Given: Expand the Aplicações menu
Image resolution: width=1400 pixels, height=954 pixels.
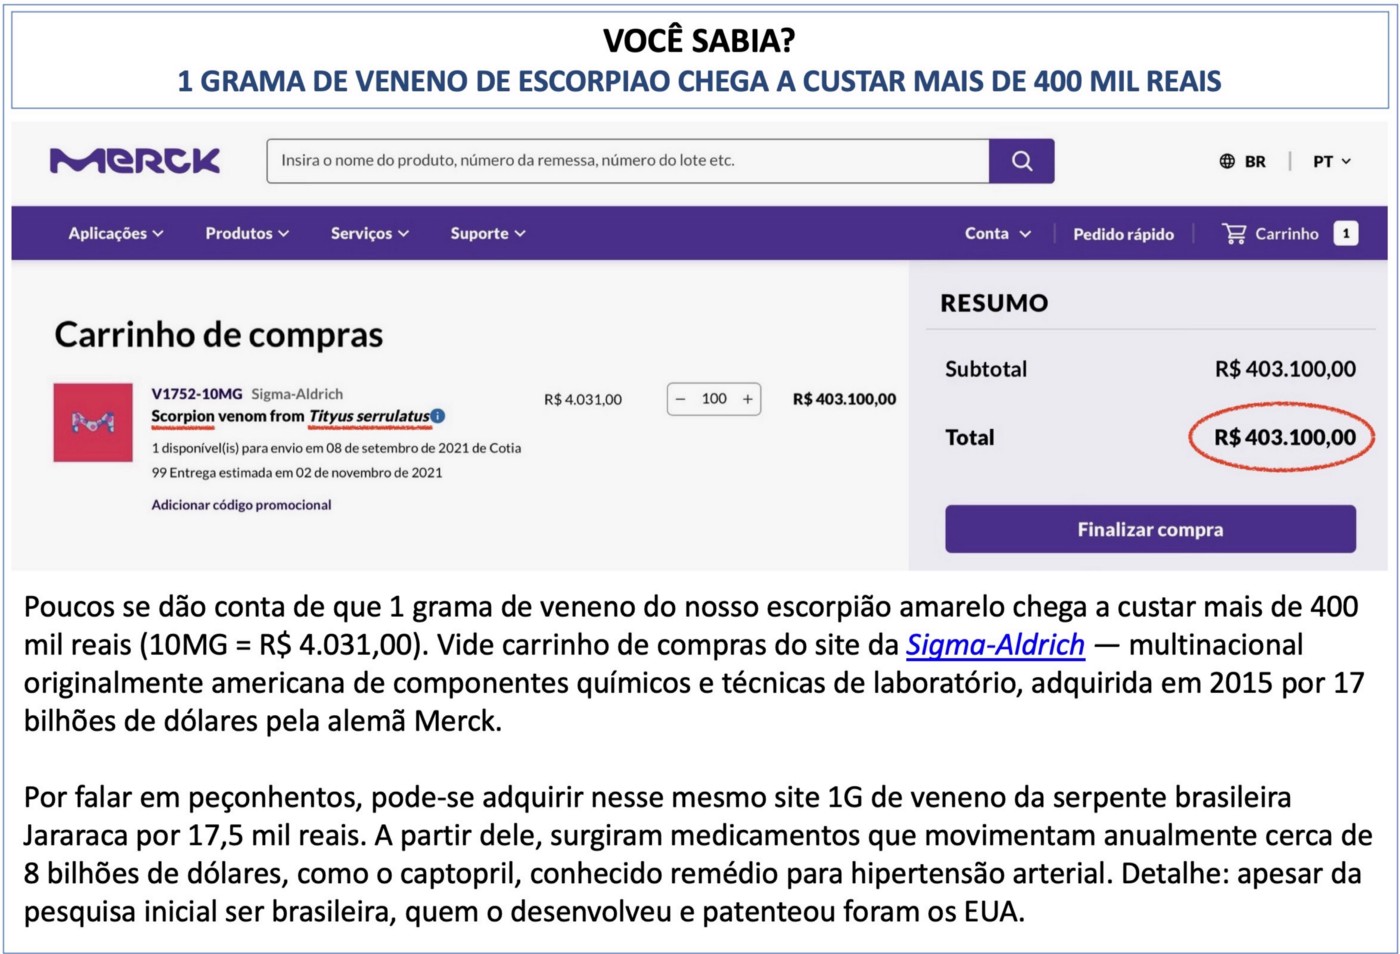Looking at the screenshot, I should click(115, 234).
